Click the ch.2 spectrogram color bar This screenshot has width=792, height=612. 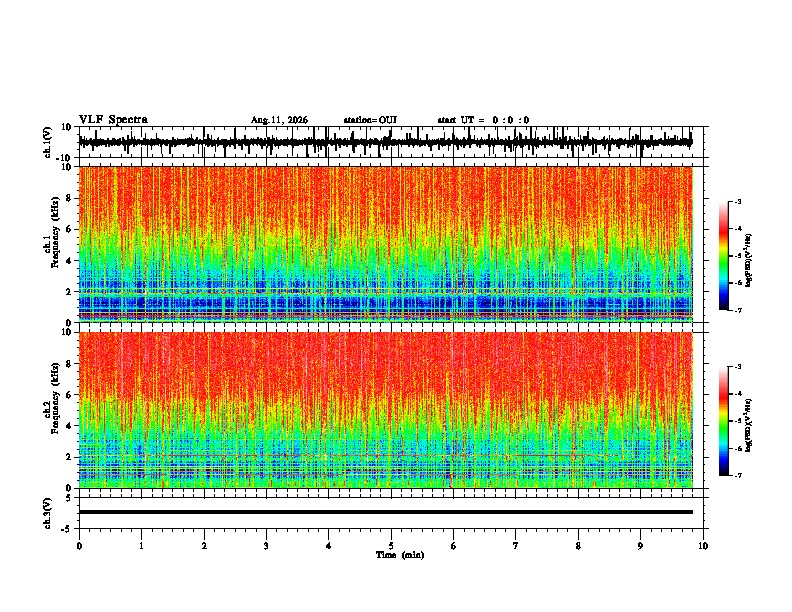click(x=723, y=421)
